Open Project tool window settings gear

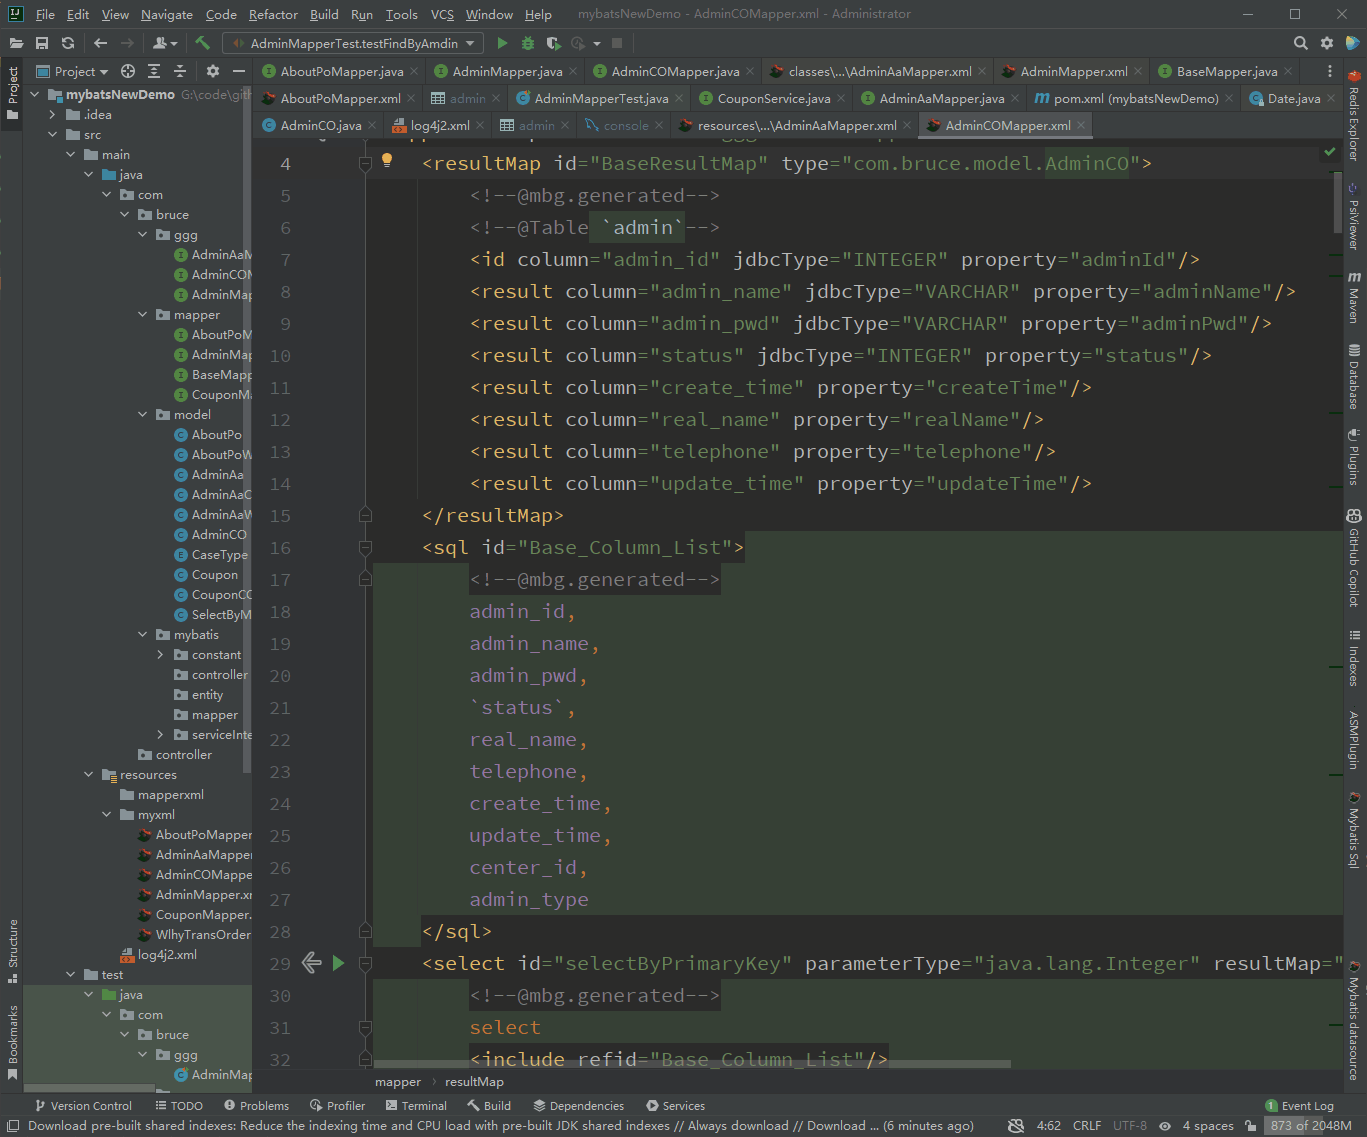(x=212, y=71)
